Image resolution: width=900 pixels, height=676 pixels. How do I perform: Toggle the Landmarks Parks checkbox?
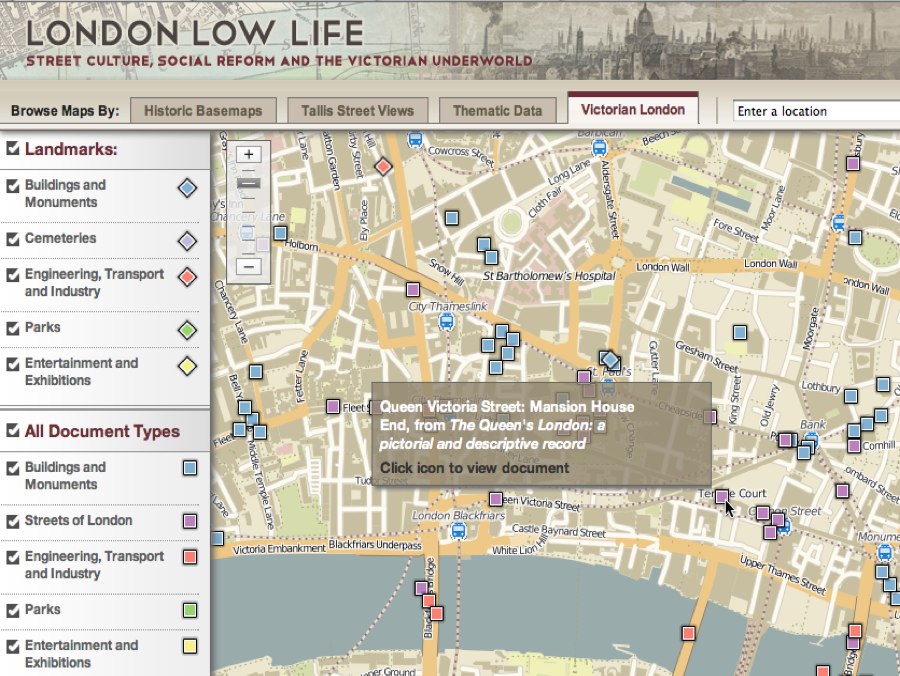click(13, 328)
